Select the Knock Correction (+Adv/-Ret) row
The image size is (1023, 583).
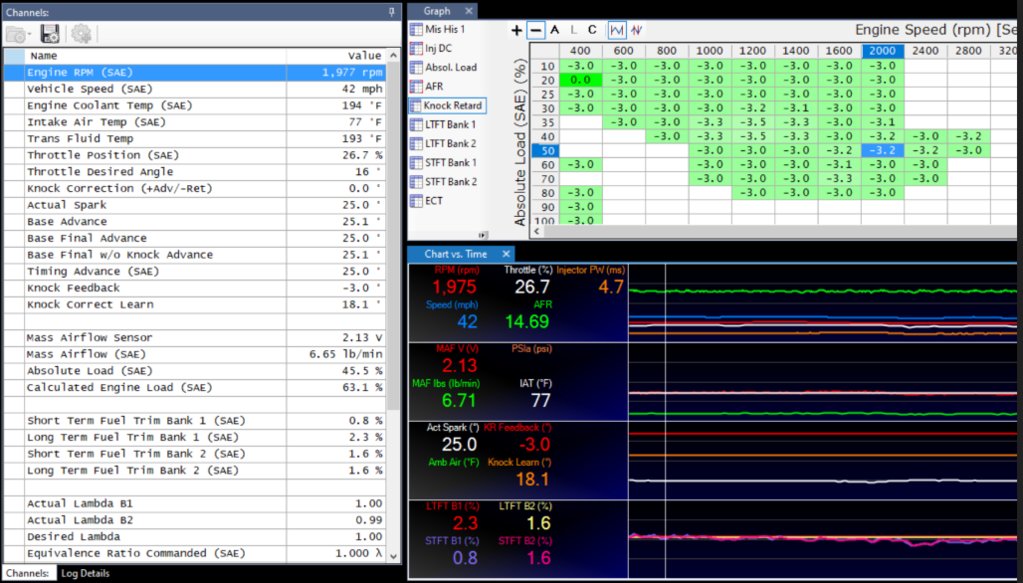194,188
